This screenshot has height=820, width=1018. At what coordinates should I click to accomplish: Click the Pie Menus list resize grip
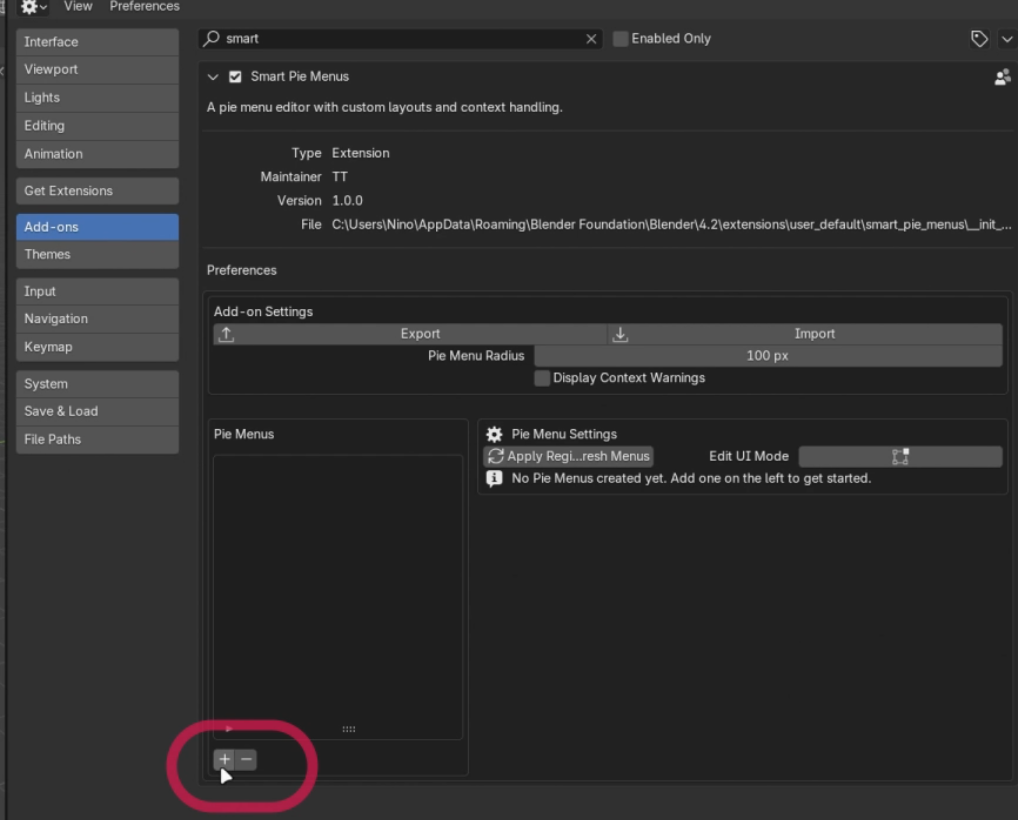pos(349,729)
